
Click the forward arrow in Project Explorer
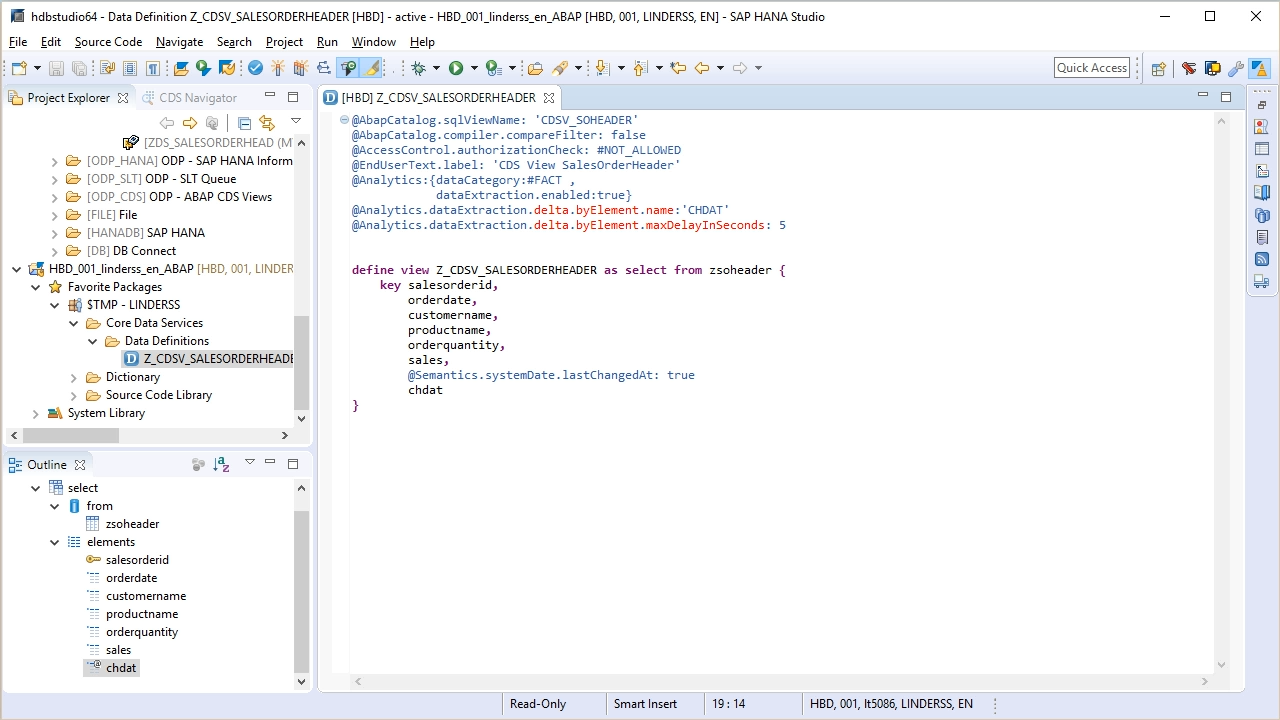click(189, 123)
